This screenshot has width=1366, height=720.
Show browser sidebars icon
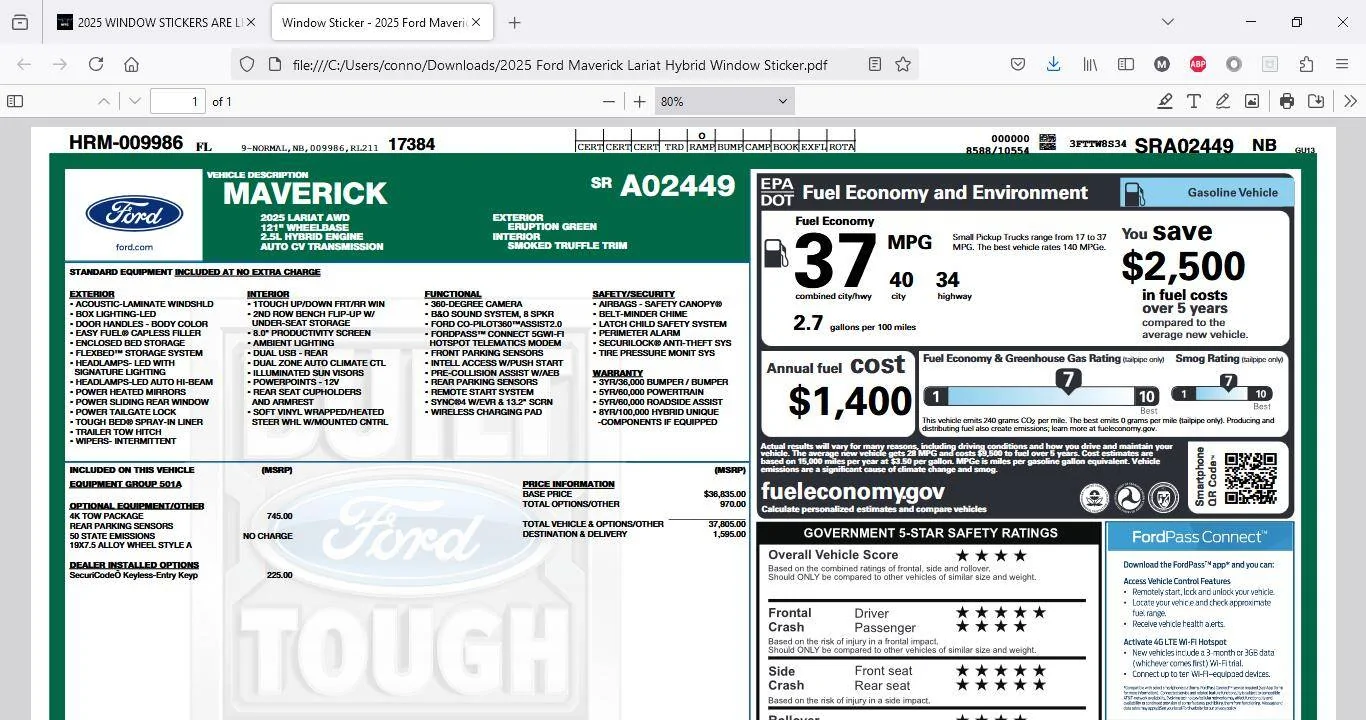pos(1126,64)
